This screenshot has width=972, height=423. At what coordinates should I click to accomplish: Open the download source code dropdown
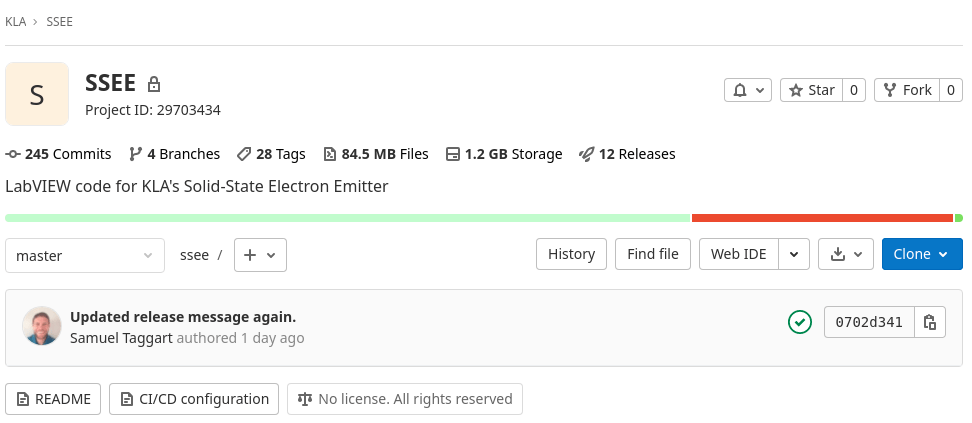(846, 254)
